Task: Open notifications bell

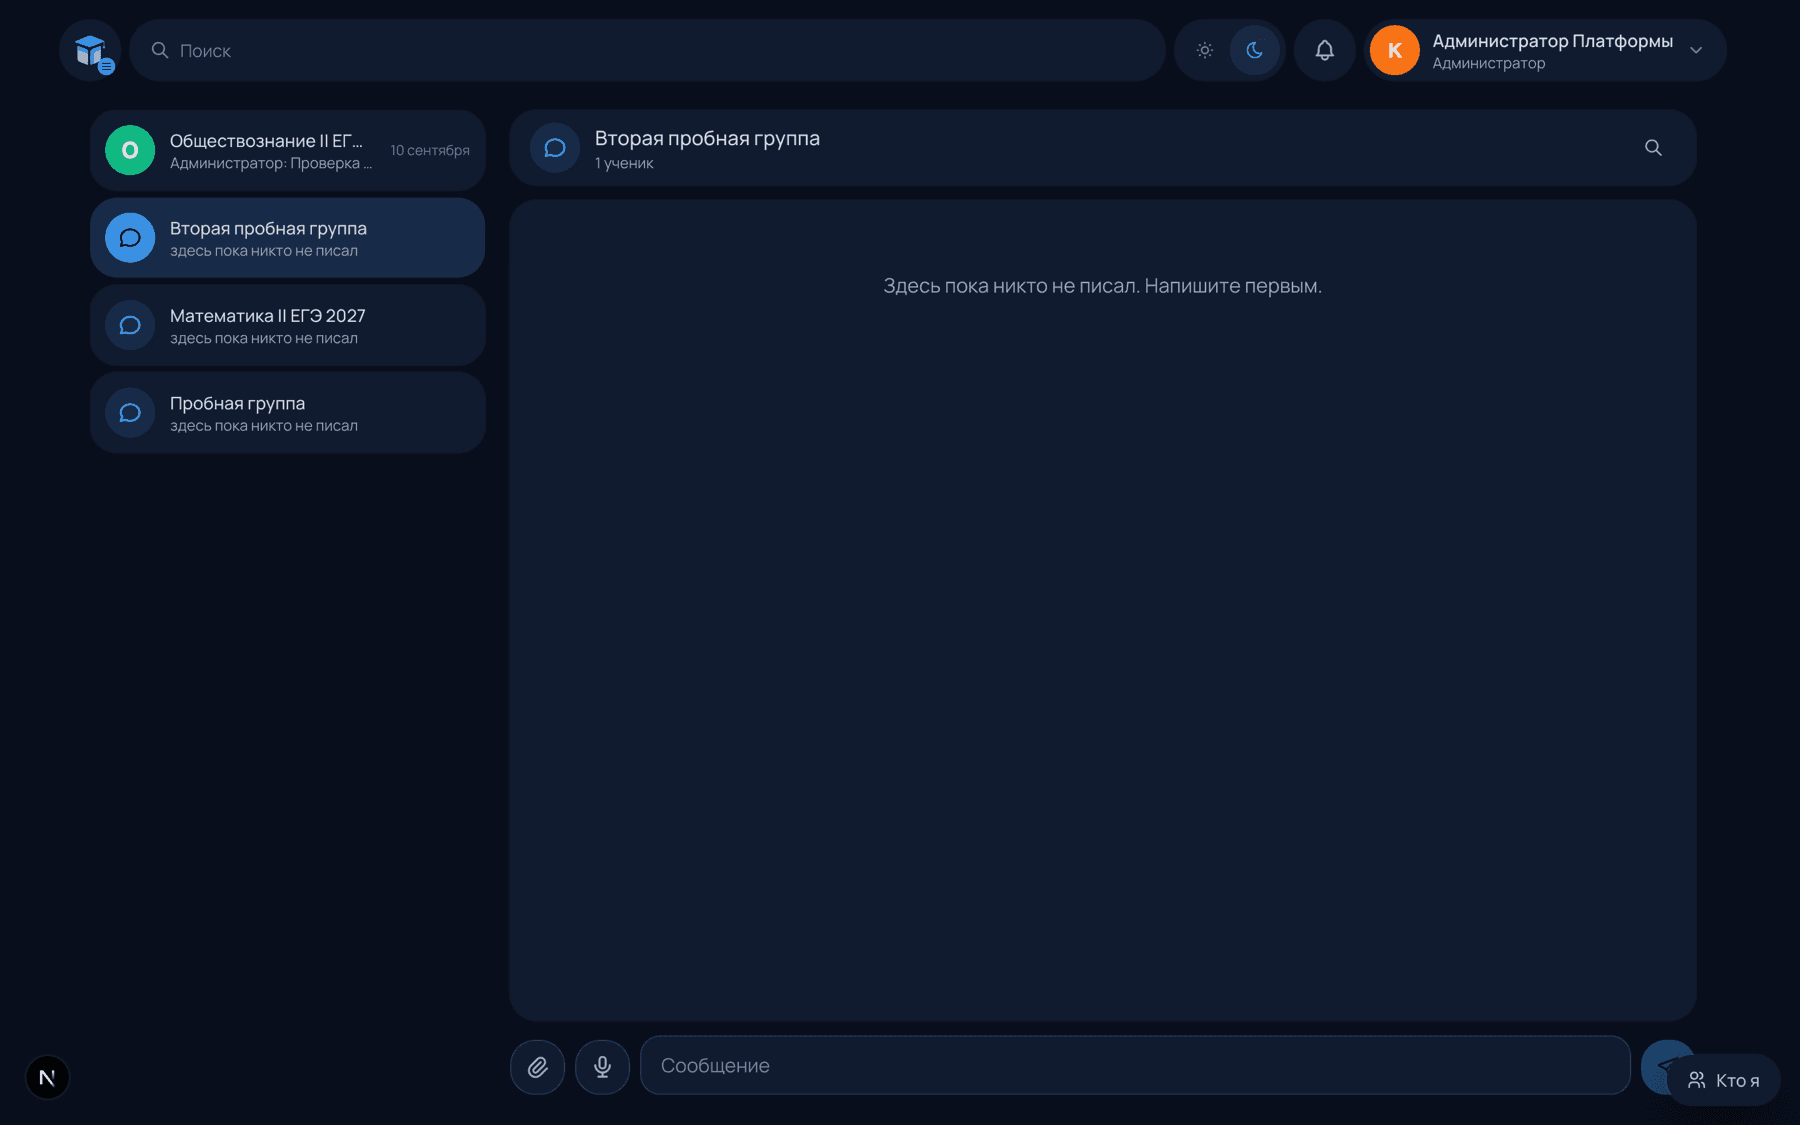Action: point(1324,50)
